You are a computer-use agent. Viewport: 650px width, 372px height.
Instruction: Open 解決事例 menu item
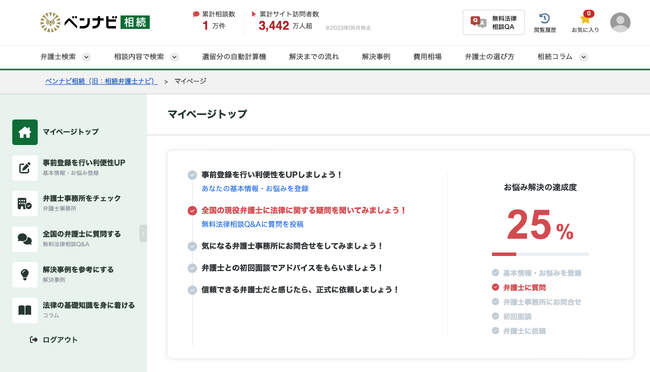[x=376, y=57]
